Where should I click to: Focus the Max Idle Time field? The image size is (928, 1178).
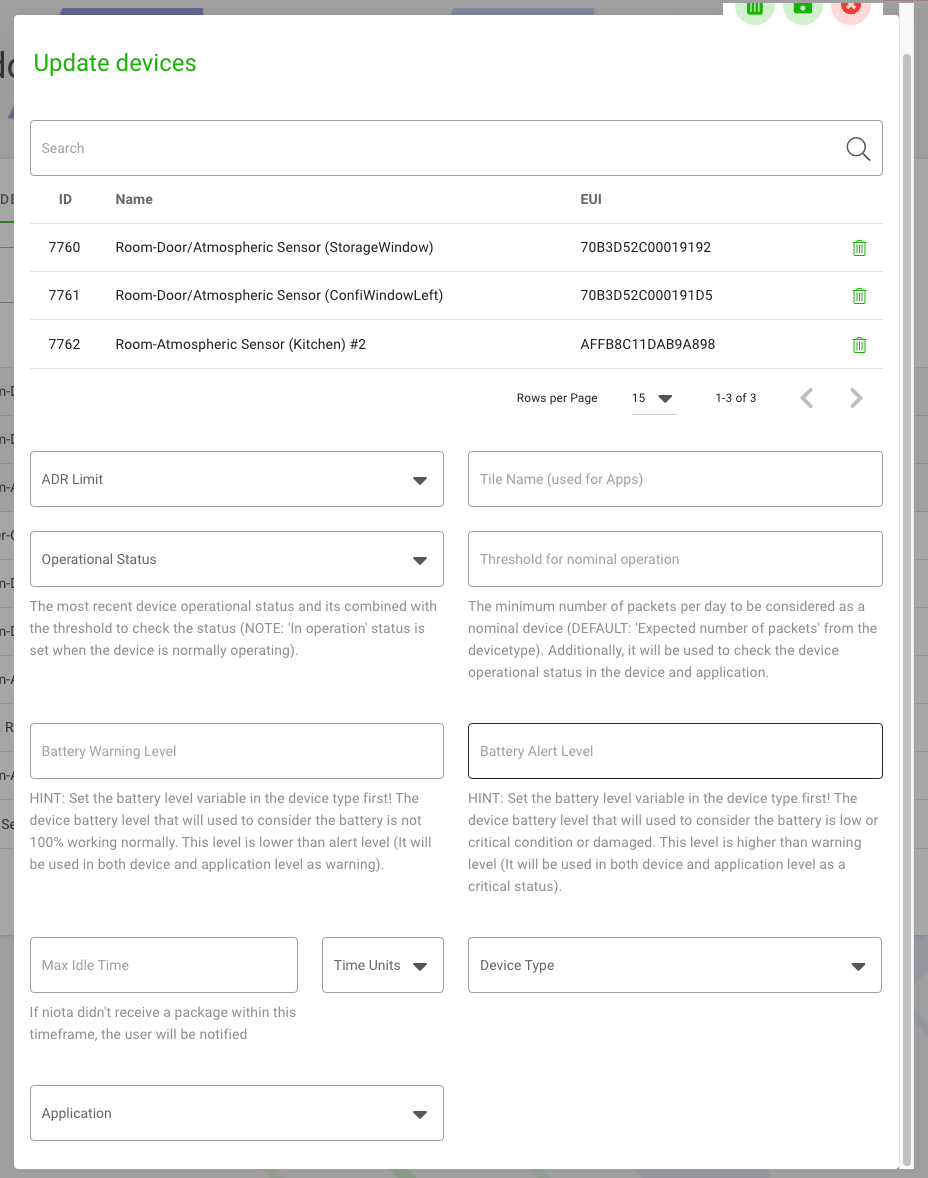[x=163, y=965]
